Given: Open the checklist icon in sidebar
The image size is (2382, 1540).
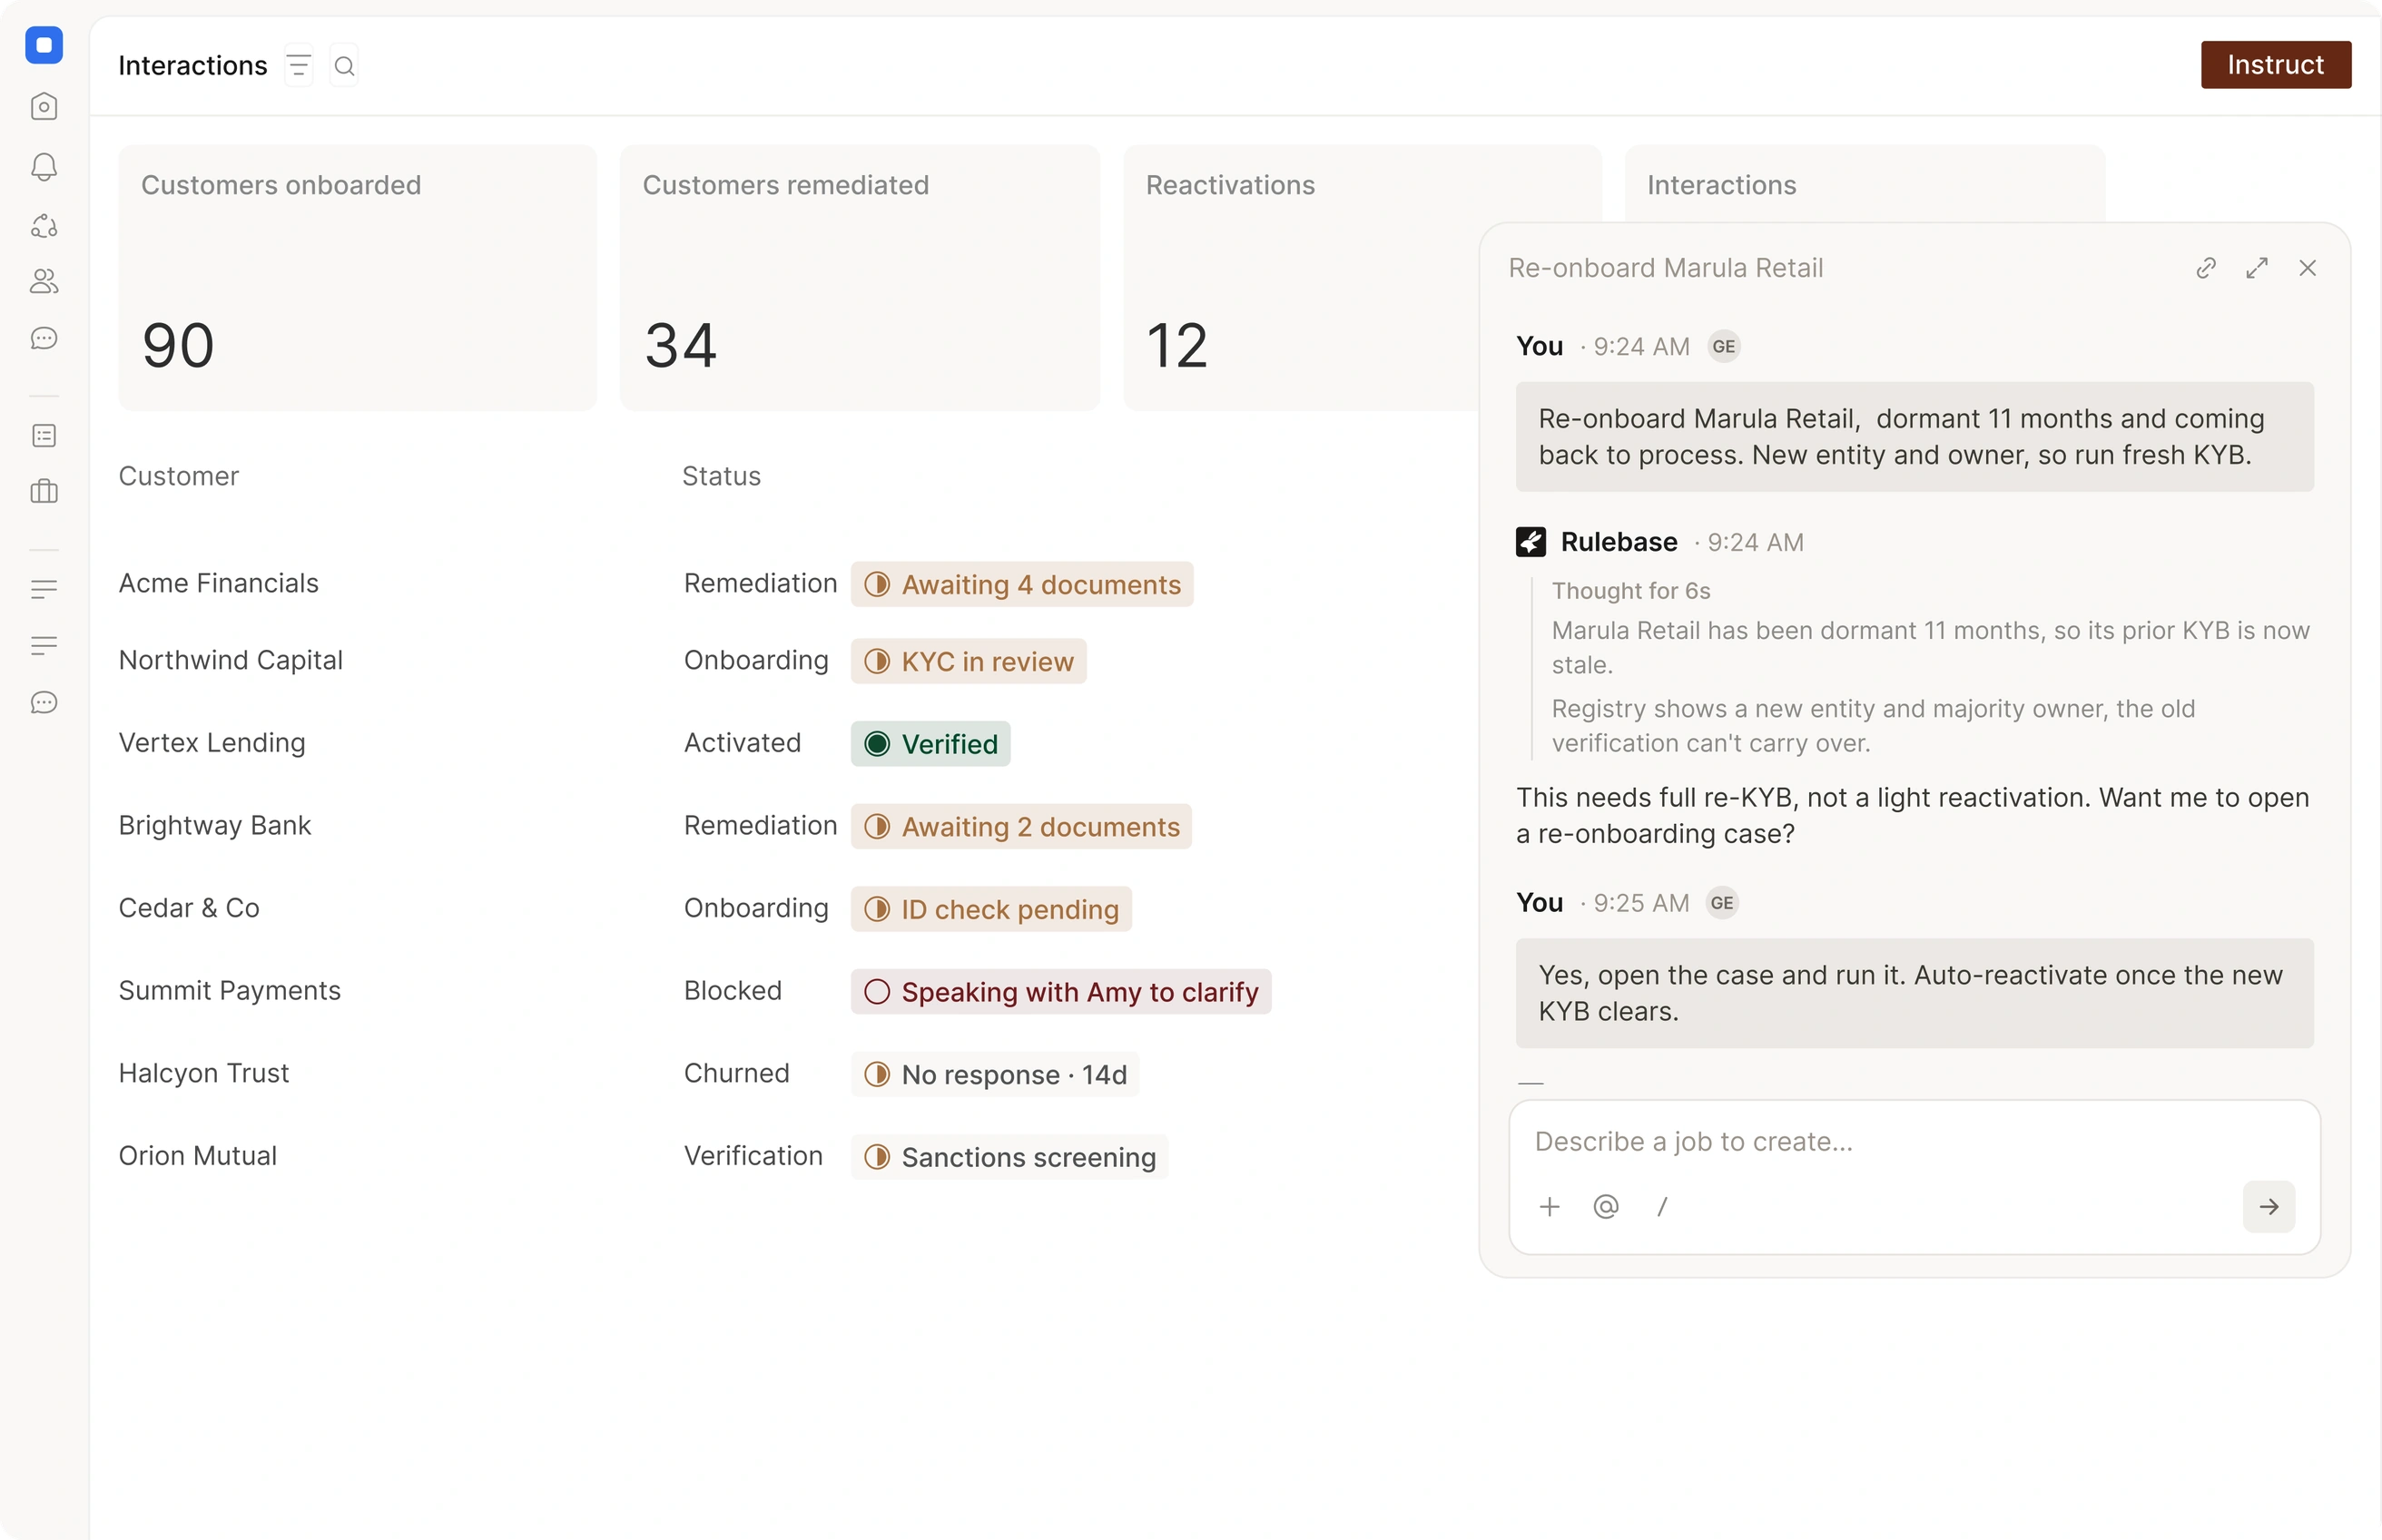Looking at the screenshot, I should point(44,435).
